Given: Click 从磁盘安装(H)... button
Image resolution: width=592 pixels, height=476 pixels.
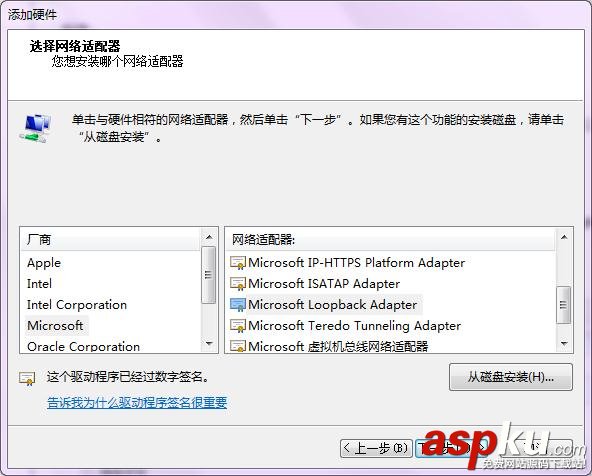Looking at the screenshot, I should pyautogui.click(x=511, y=377).
